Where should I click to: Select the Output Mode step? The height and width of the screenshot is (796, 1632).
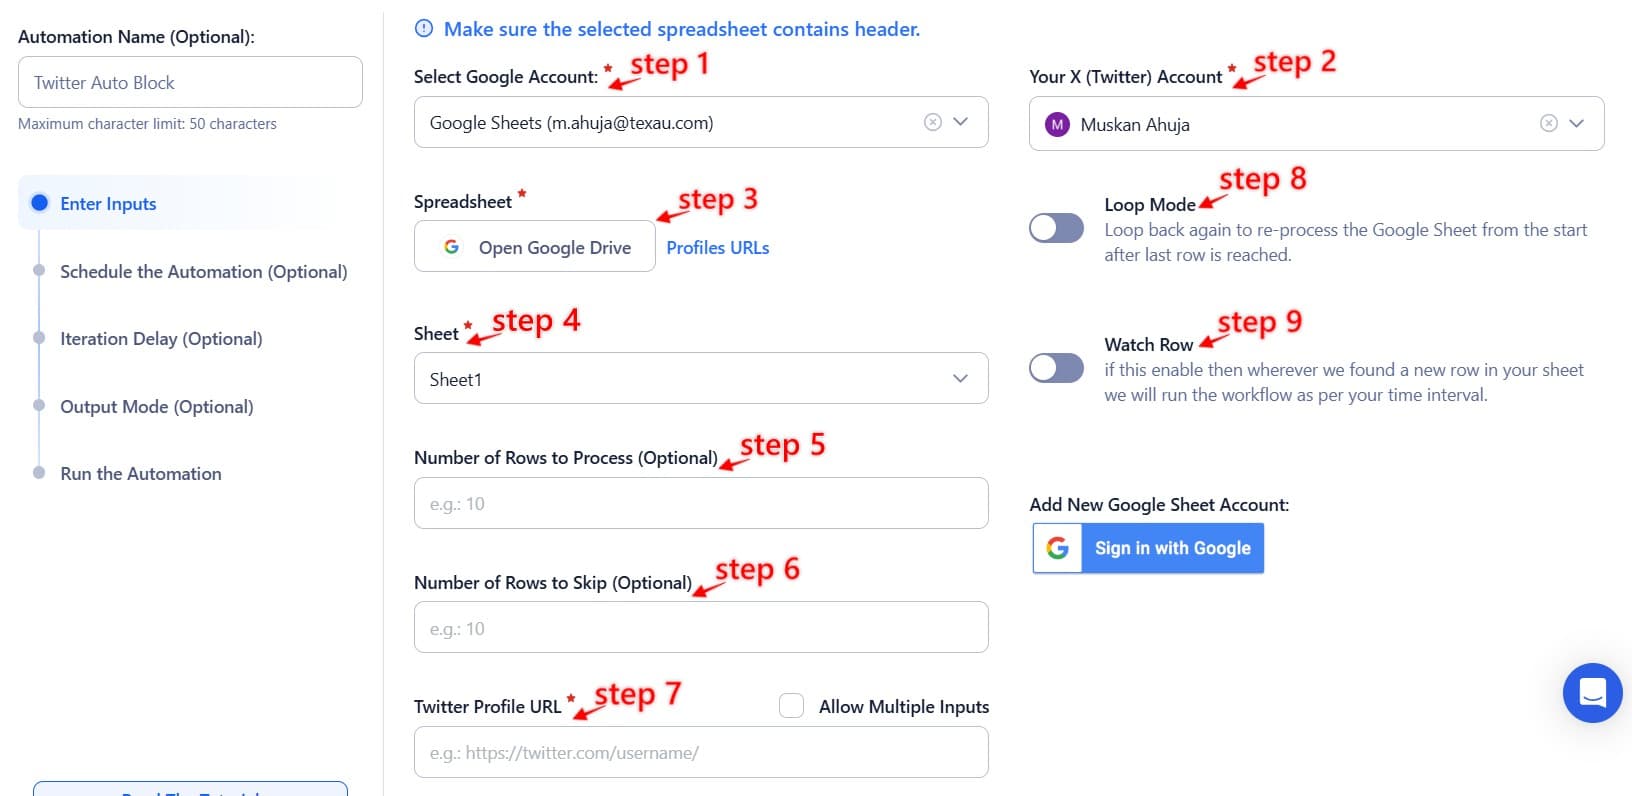(157, 406)
